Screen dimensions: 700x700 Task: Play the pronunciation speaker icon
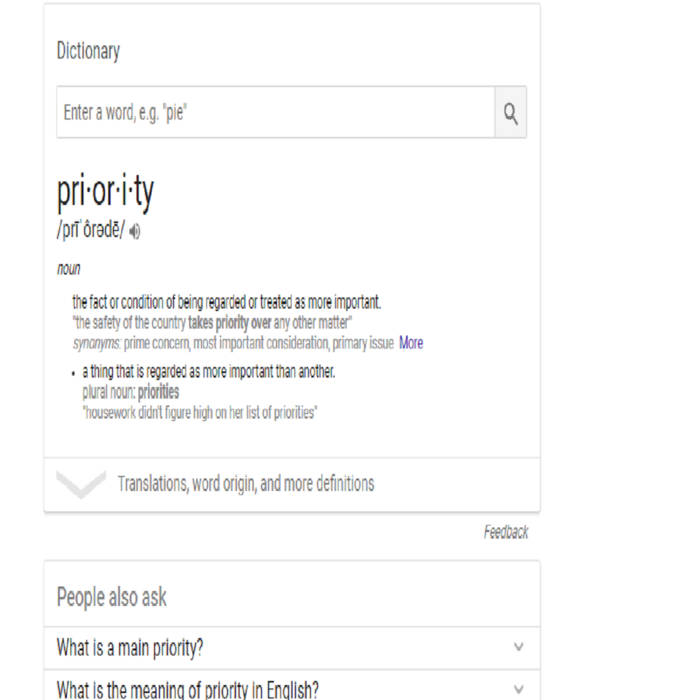135,232
